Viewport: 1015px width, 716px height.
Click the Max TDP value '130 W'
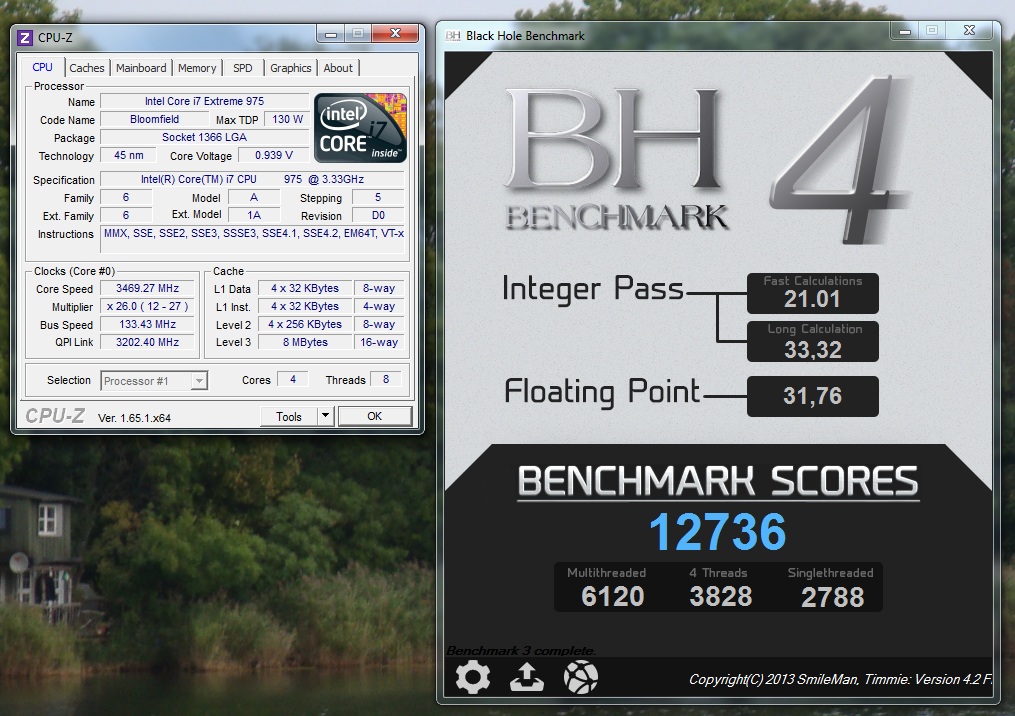point(287,119)
